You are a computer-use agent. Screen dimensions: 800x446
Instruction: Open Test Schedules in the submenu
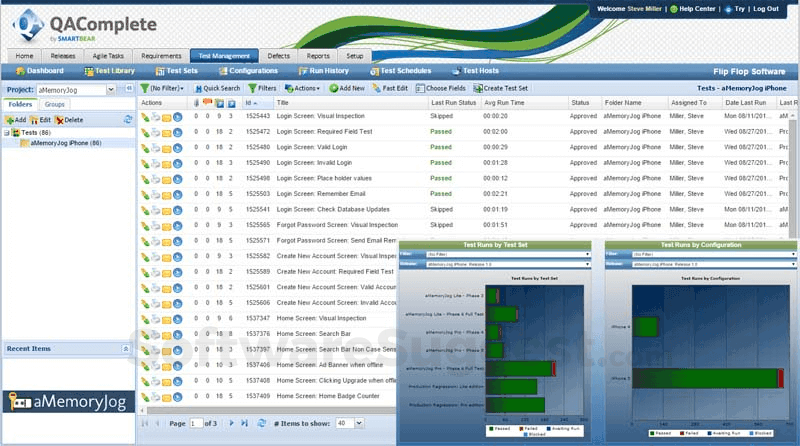click(x=401, y=71)
